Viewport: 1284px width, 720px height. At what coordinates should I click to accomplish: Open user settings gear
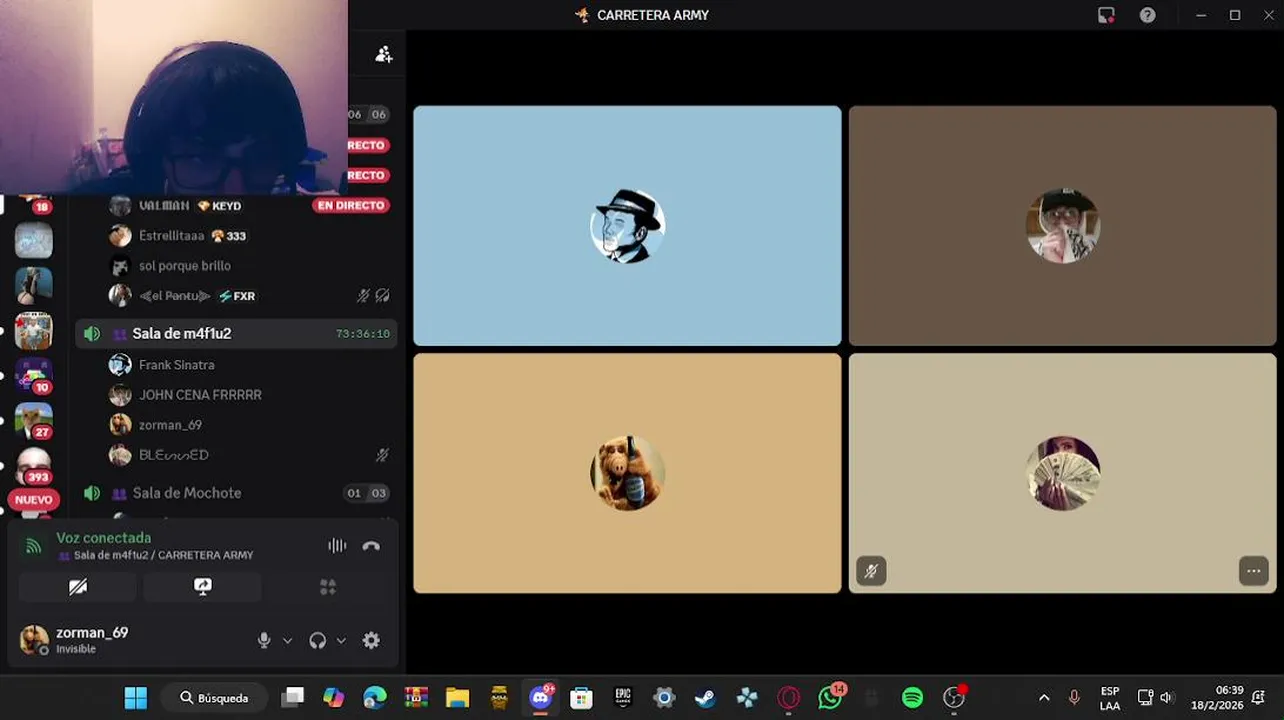371,641
